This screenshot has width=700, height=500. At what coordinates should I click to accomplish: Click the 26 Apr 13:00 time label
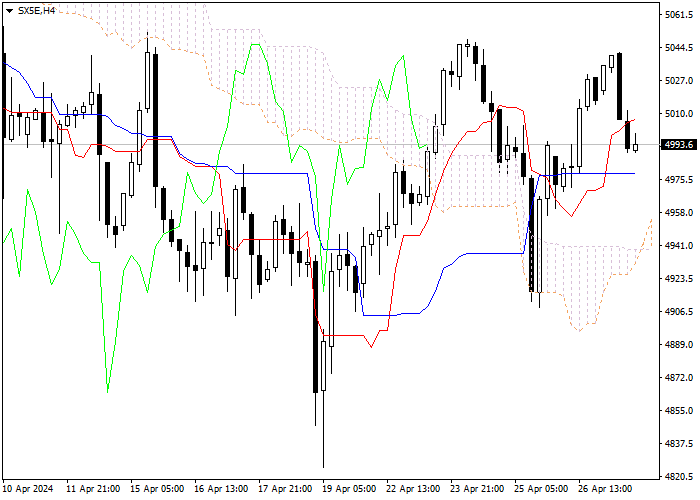(605, 489)
